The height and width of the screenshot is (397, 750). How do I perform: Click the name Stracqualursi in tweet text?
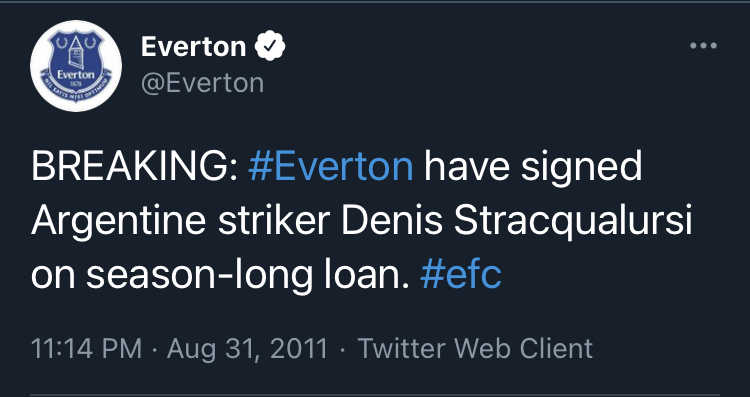pos(574,223)
